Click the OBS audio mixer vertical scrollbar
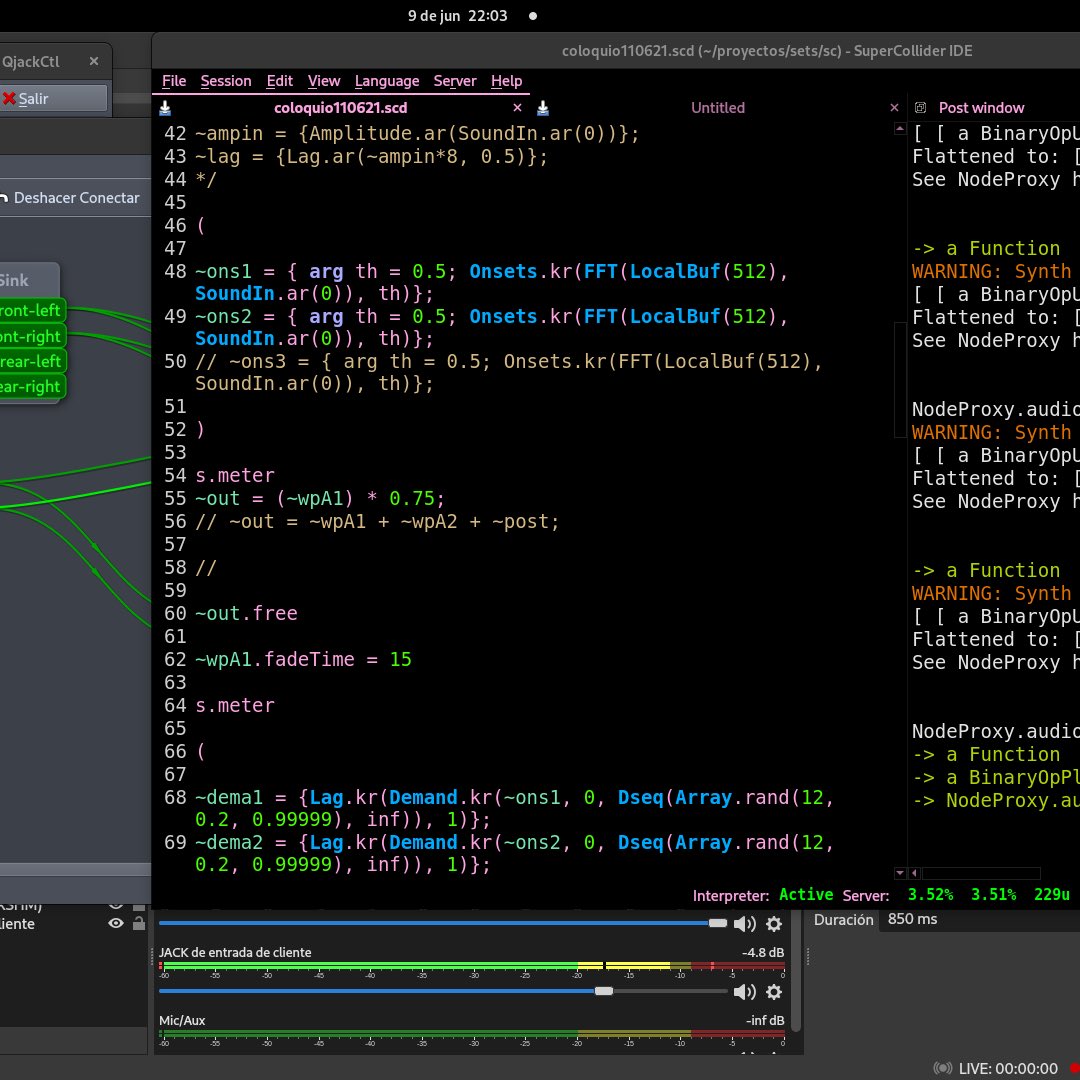1080x1080 pixels. [796, 971]
